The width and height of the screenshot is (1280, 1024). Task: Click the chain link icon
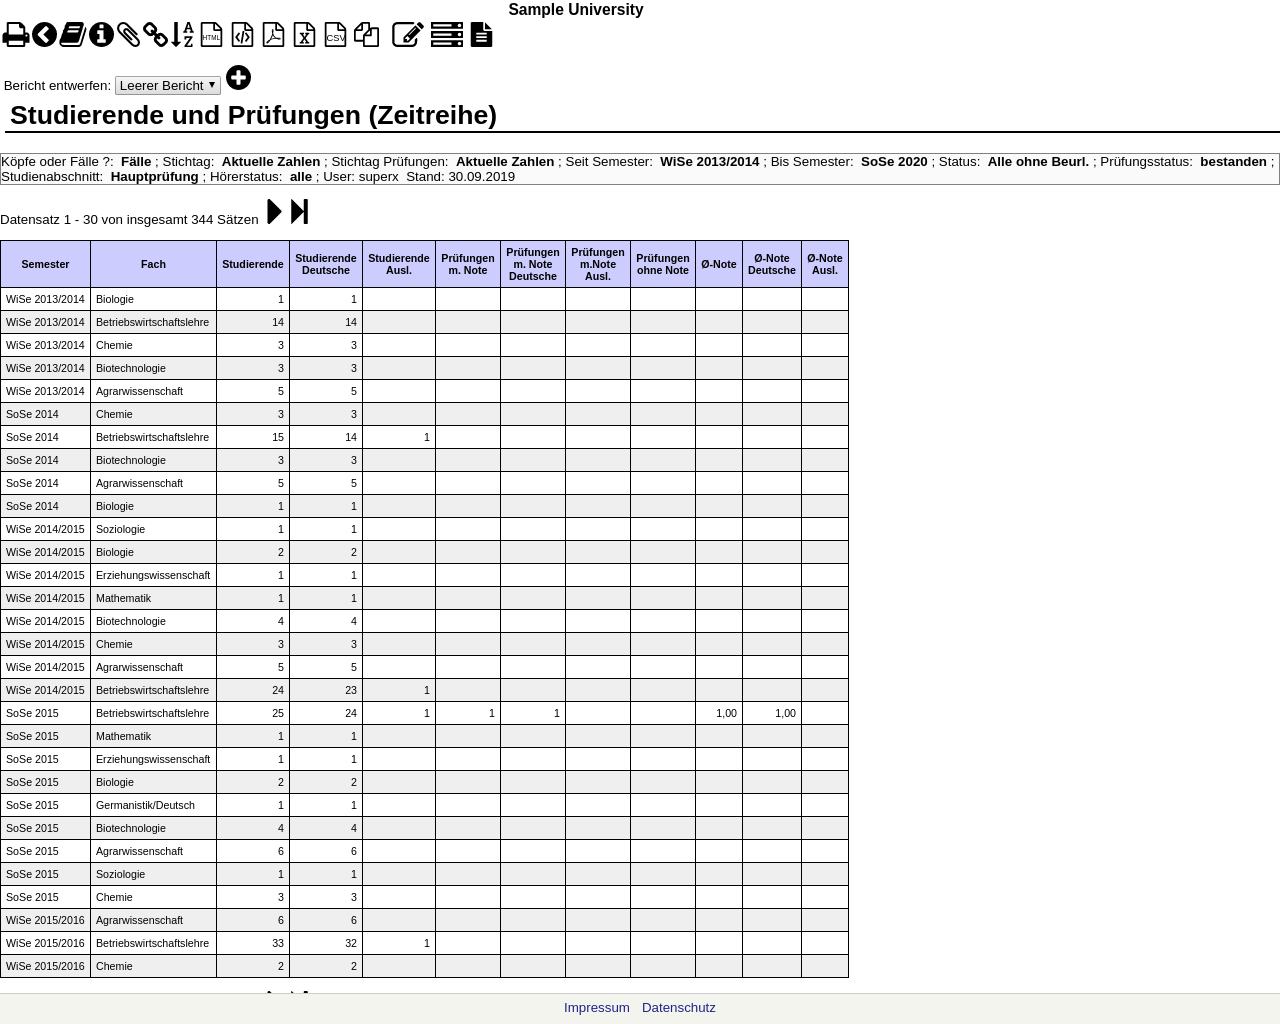(155, 35)
